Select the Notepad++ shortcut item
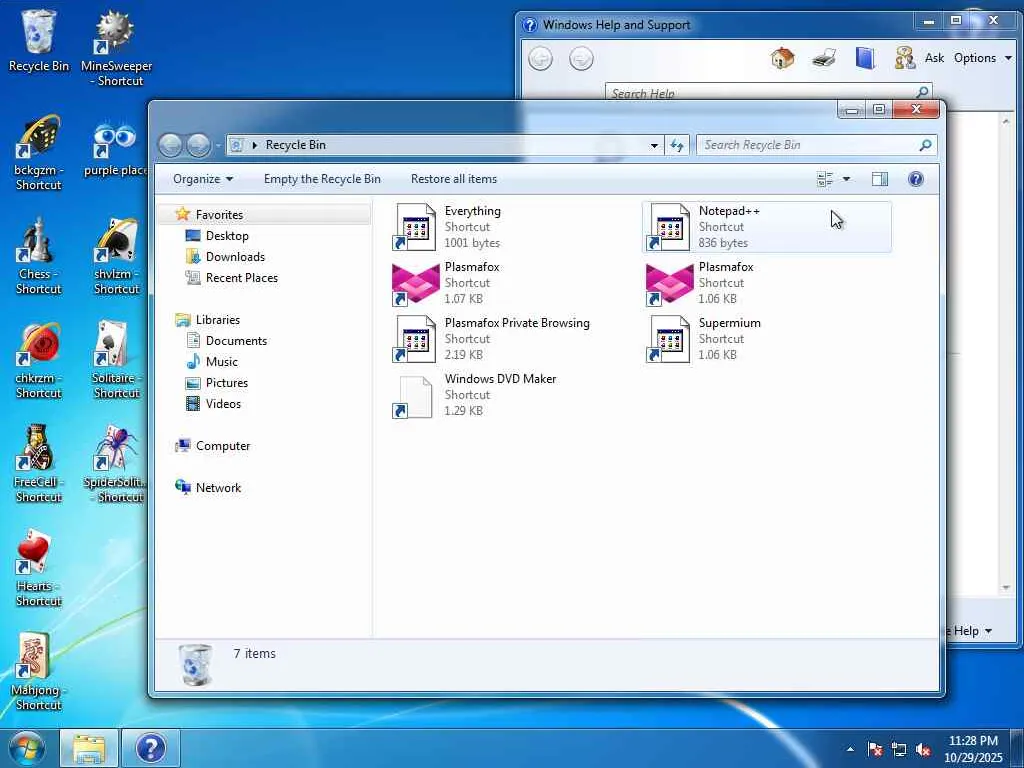 click(x=767, y=227)
